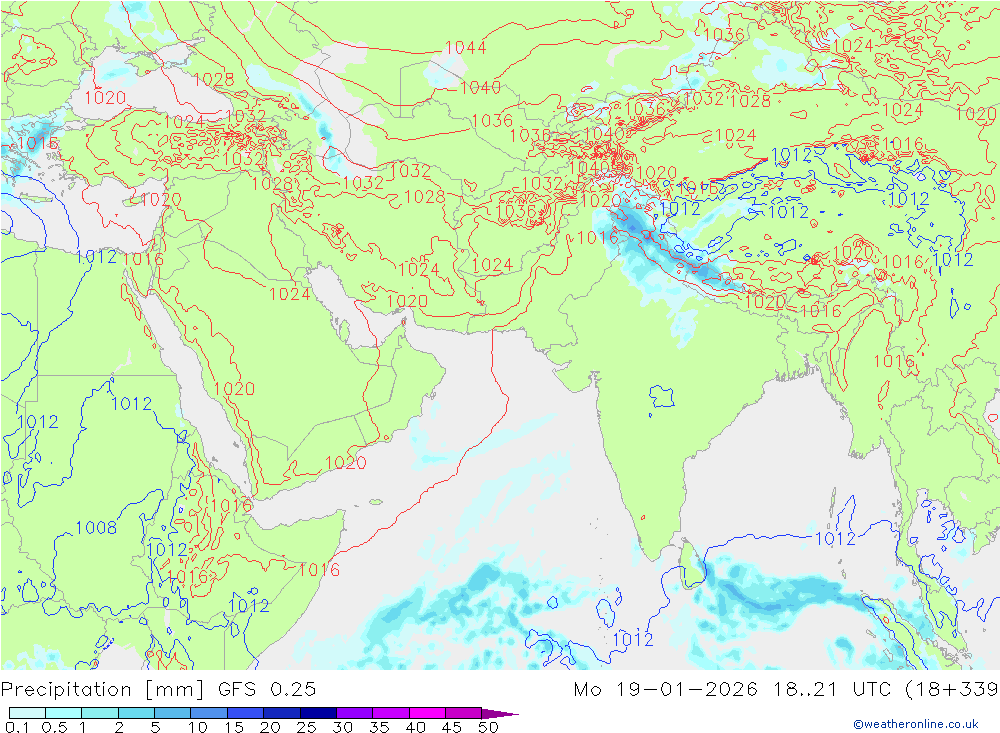The width and height of the screenshot is (1000, 733).
Task: Pick the 25–30 mm navy legend swatch
Action: tap(318, 713)
